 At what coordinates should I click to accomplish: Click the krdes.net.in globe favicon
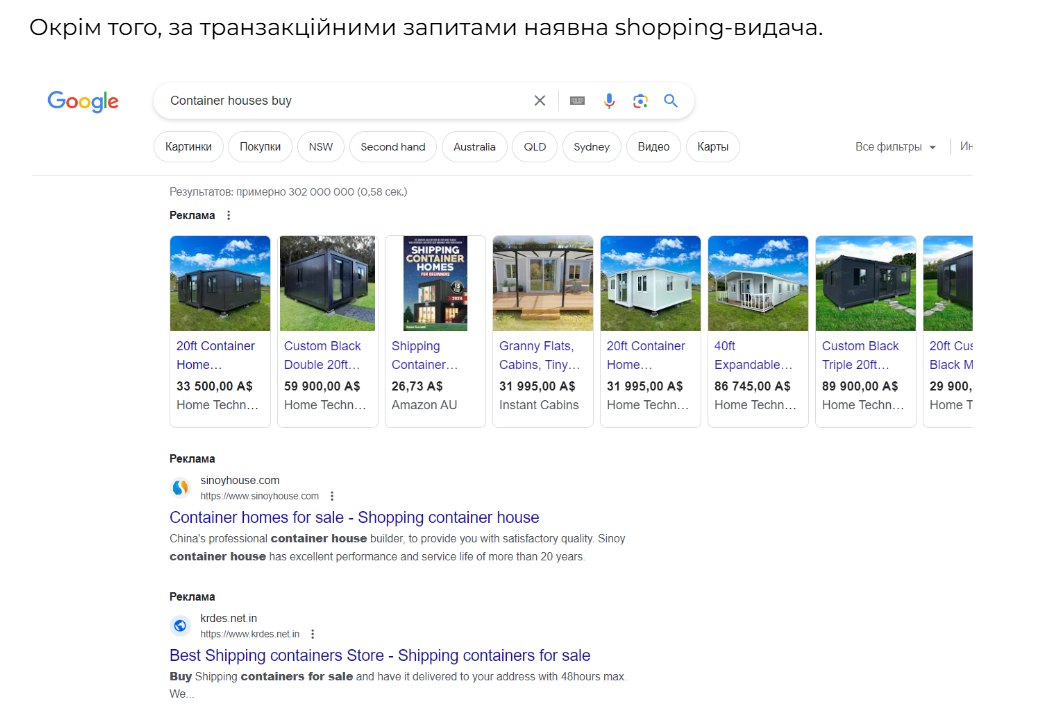coord(180,626)
